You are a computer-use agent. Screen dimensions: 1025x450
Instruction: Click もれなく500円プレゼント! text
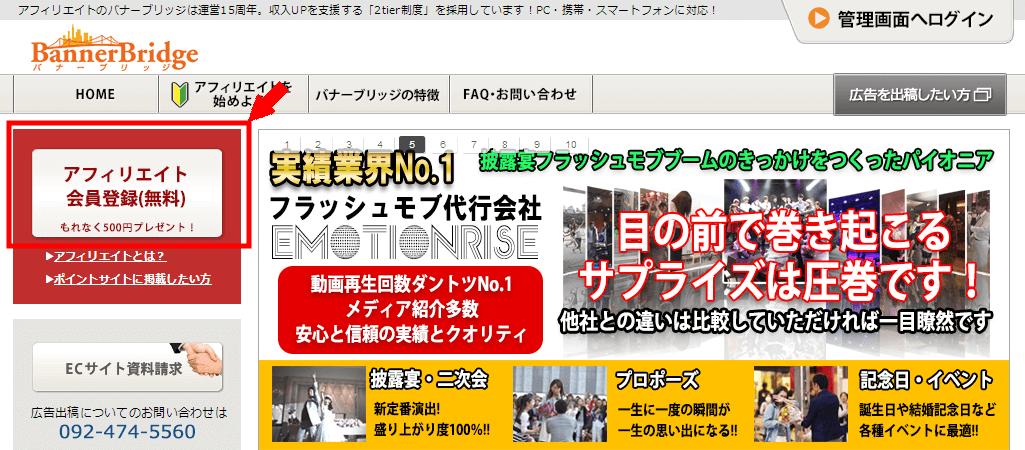tap(127, 227)
